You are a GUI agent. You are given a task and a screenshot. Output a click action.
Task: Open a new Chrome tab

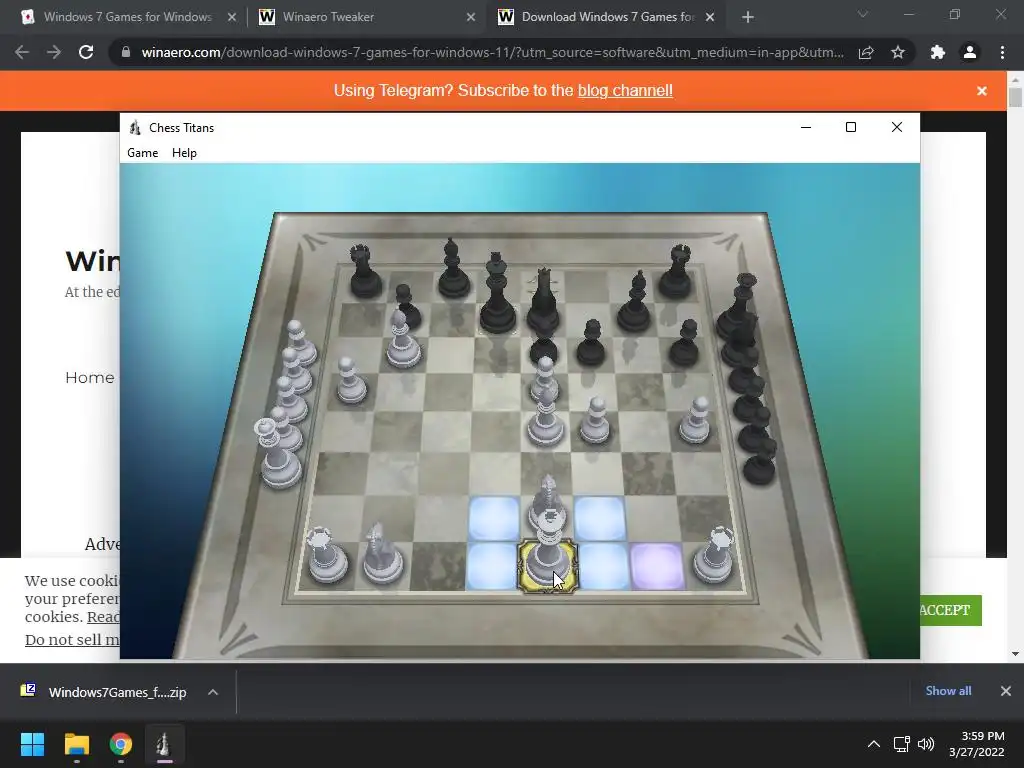tap(748, 18)
